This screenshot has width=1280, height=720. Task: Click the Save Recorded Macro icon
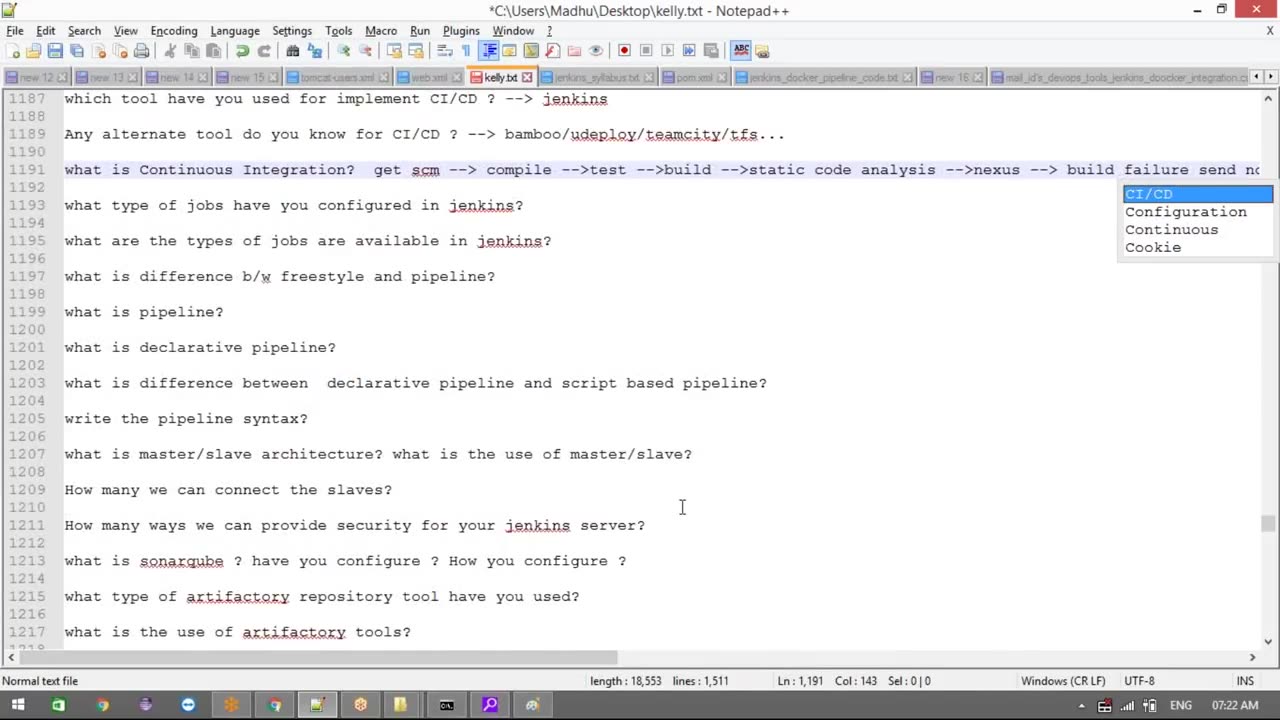[711, 51]
